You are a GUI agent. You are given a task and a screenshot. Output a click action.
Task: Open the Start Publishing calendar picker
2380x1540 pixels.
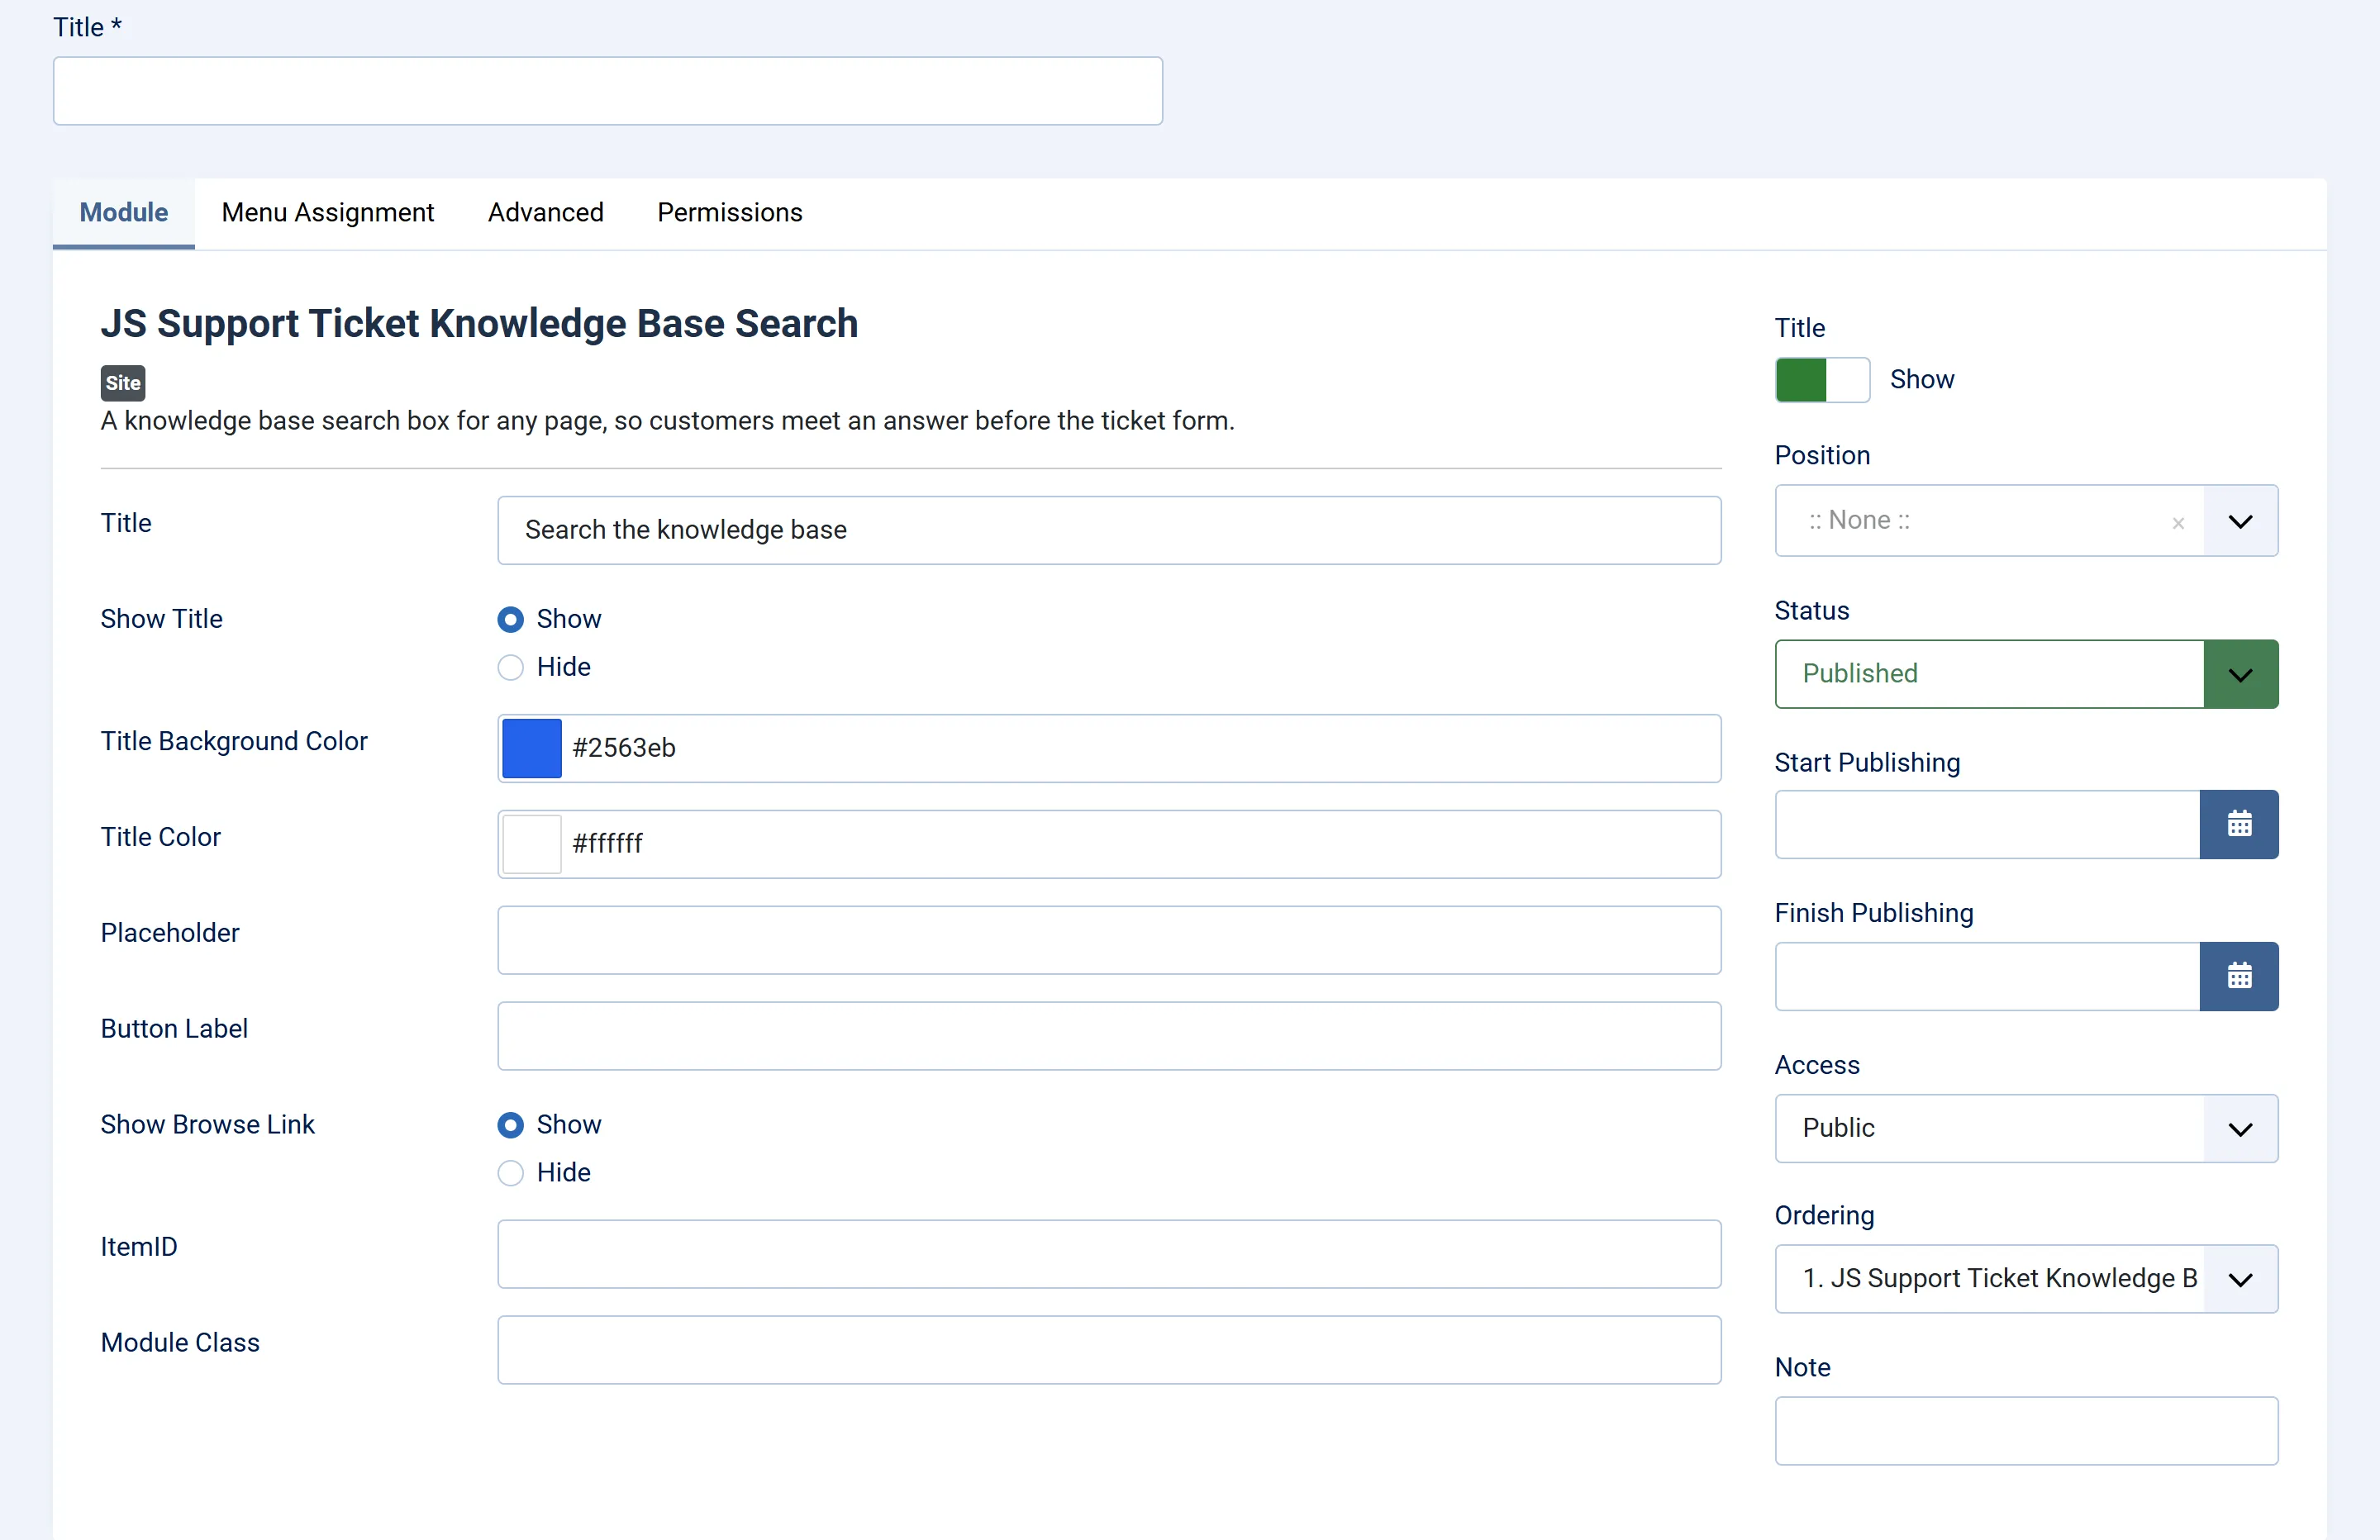[2238, 824]
